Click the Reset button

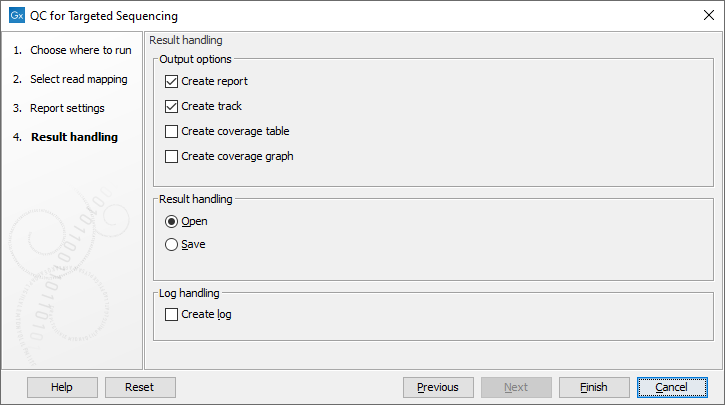point(139,387)
